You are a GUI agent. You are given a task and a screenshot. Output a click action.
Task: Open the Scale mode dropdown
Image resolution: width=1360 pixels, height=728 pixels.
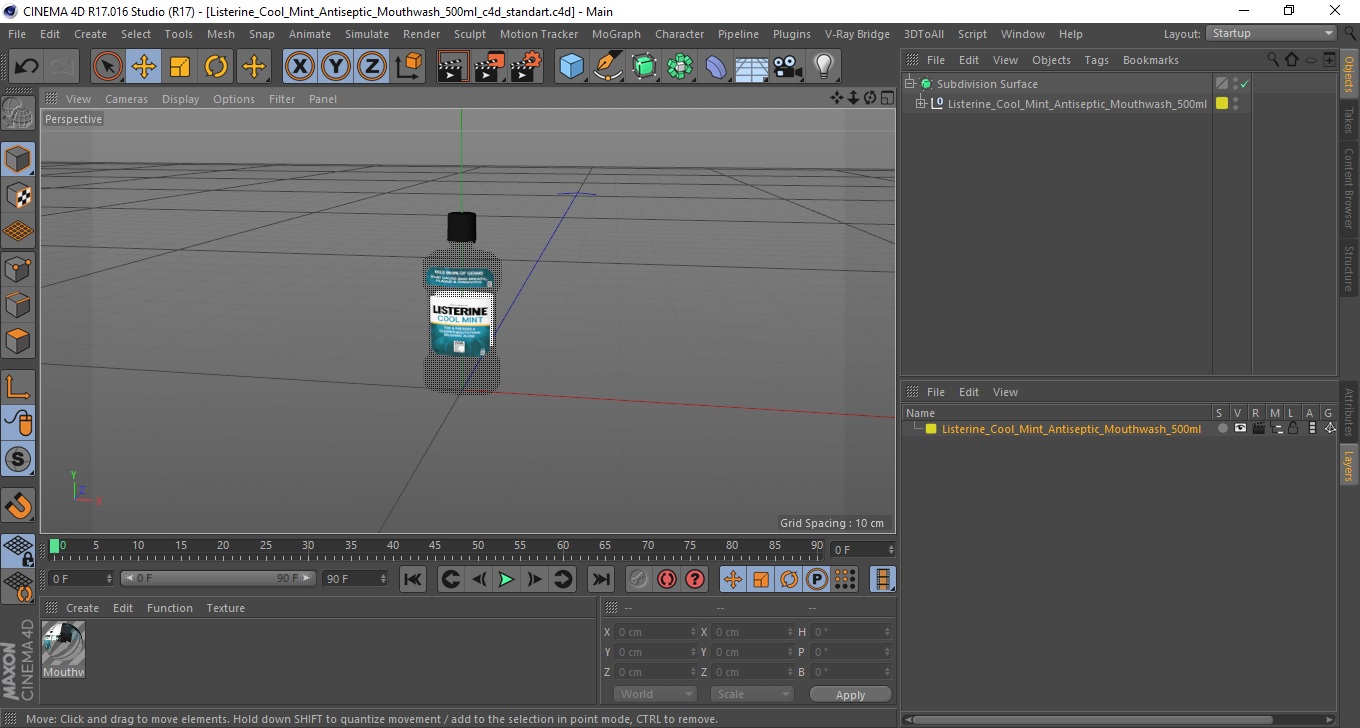752,694
